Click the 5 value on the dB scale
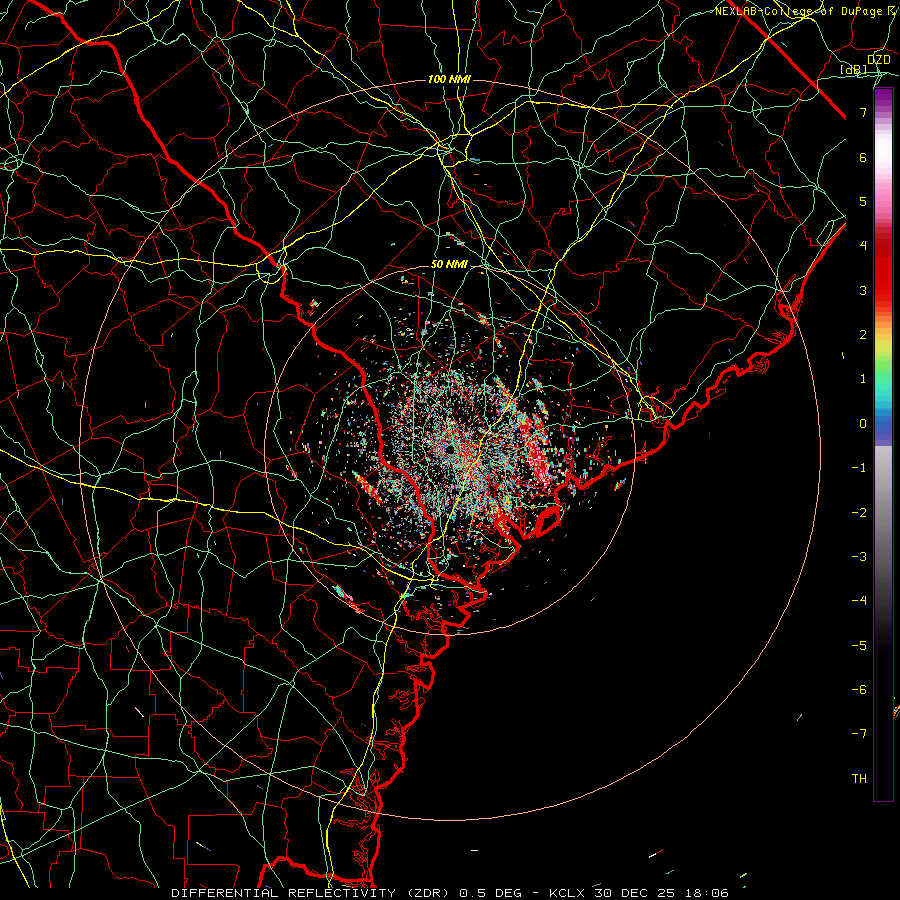900x900 pixels. click(863, 201)
